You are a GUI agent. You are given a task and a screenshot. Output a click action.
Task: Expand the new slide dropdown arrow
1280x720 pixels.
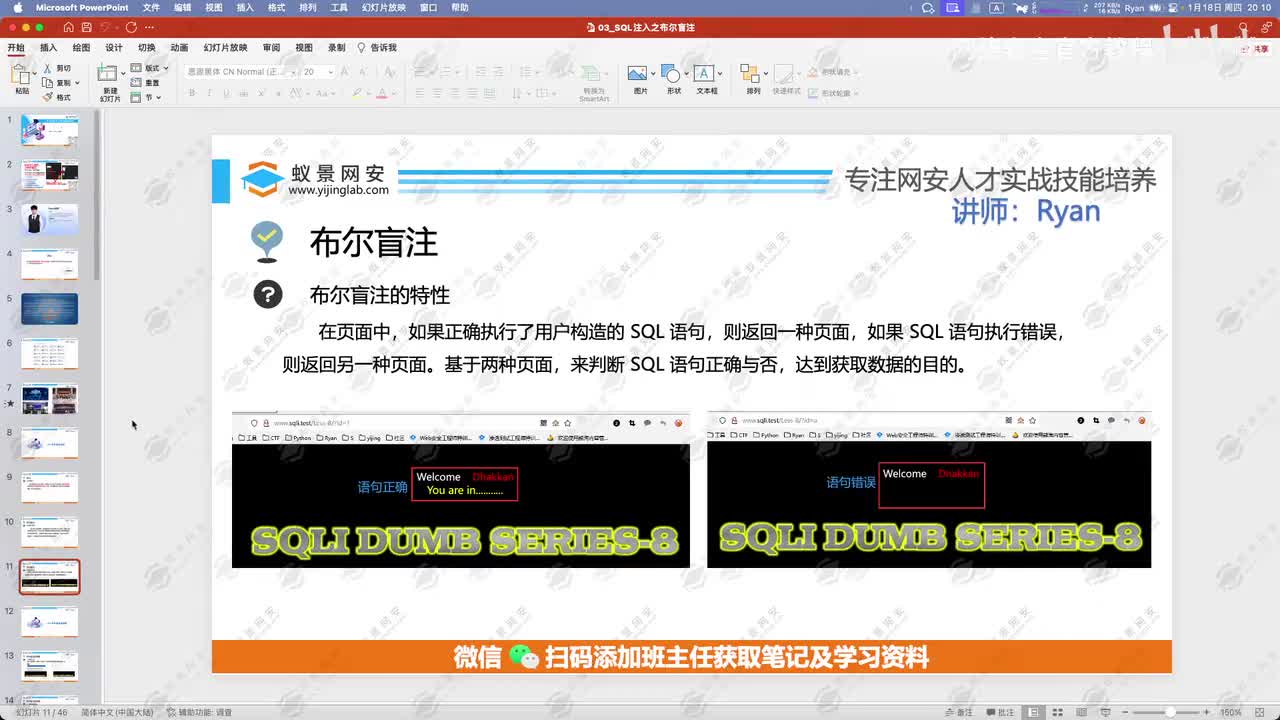point(123,72)
